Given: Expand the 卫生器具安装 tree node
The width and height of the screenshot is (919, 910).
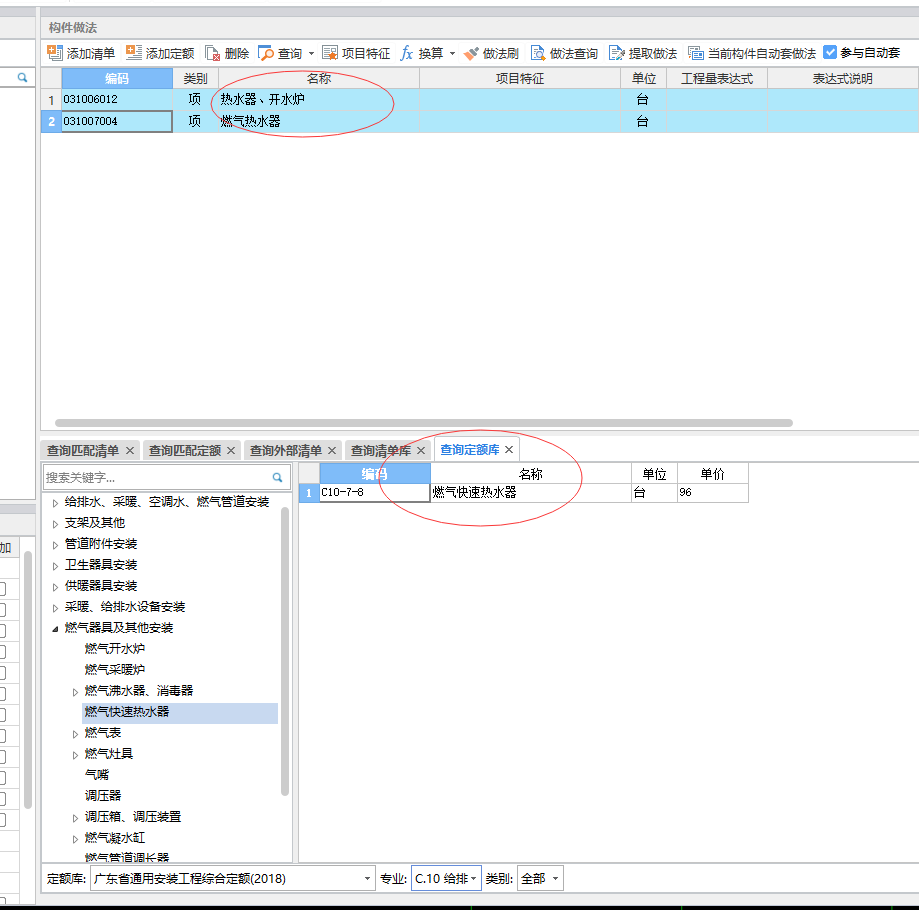Looking at the screenshot, I should click(55, 566).
